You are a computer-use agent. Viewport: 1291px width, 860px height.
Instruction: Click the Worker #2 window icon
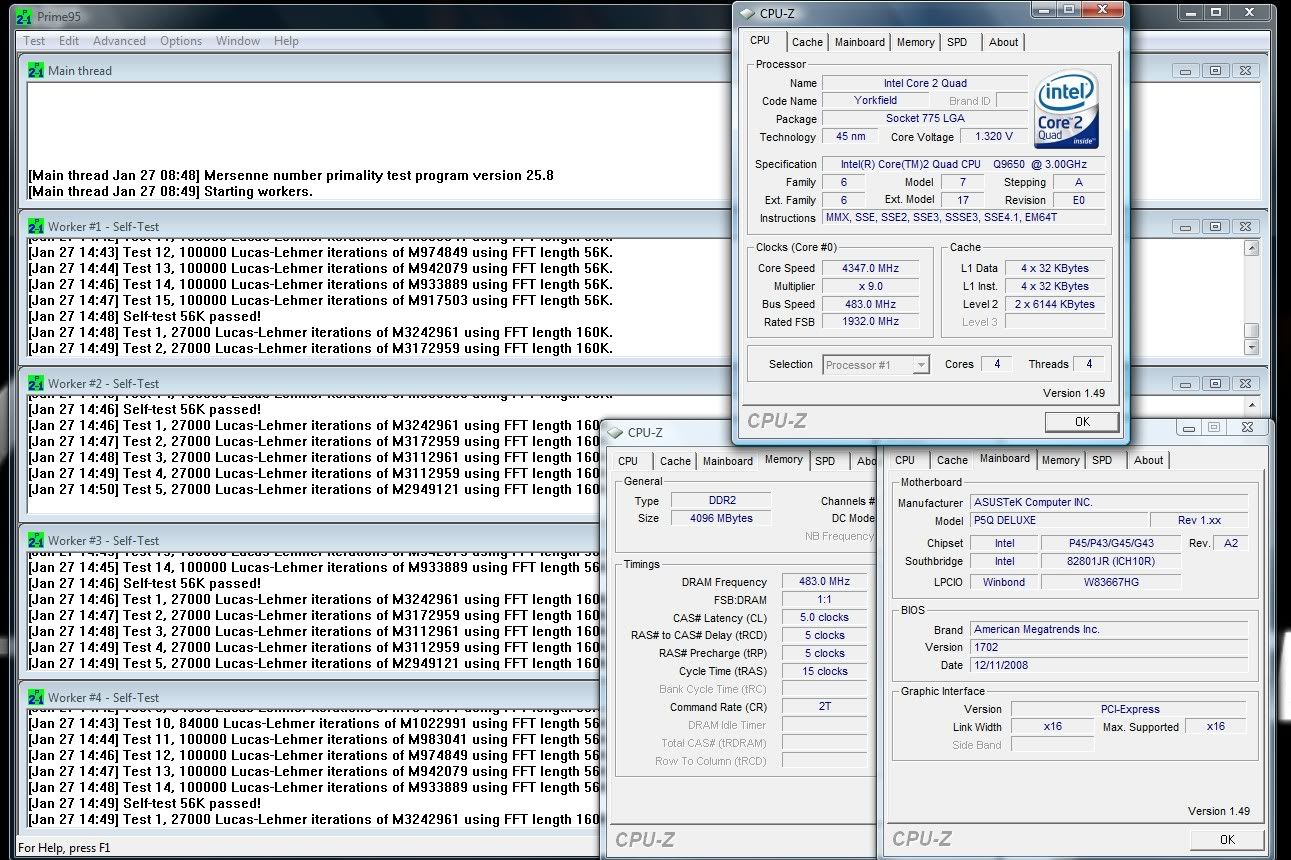click(x=36, y=383)
